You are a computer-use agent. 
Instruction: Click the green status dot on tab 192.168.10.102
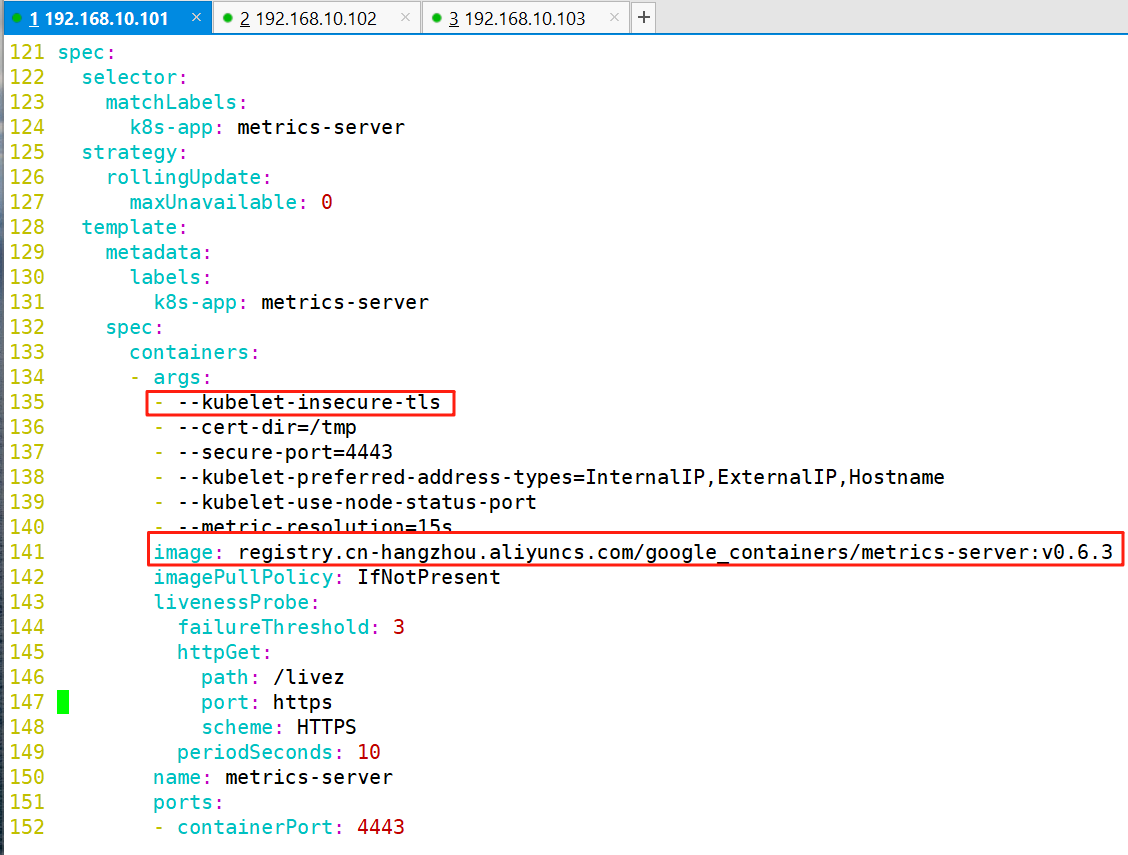[228, 18]
